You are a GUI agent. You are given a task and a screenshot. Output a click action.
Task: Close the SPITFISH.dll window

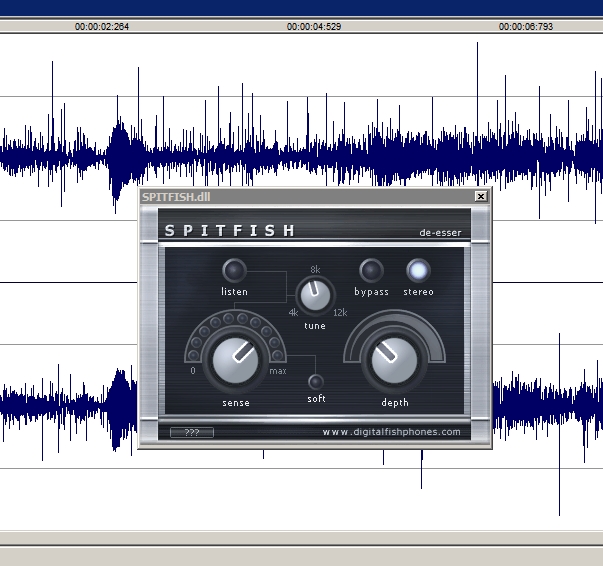[481, 196]
